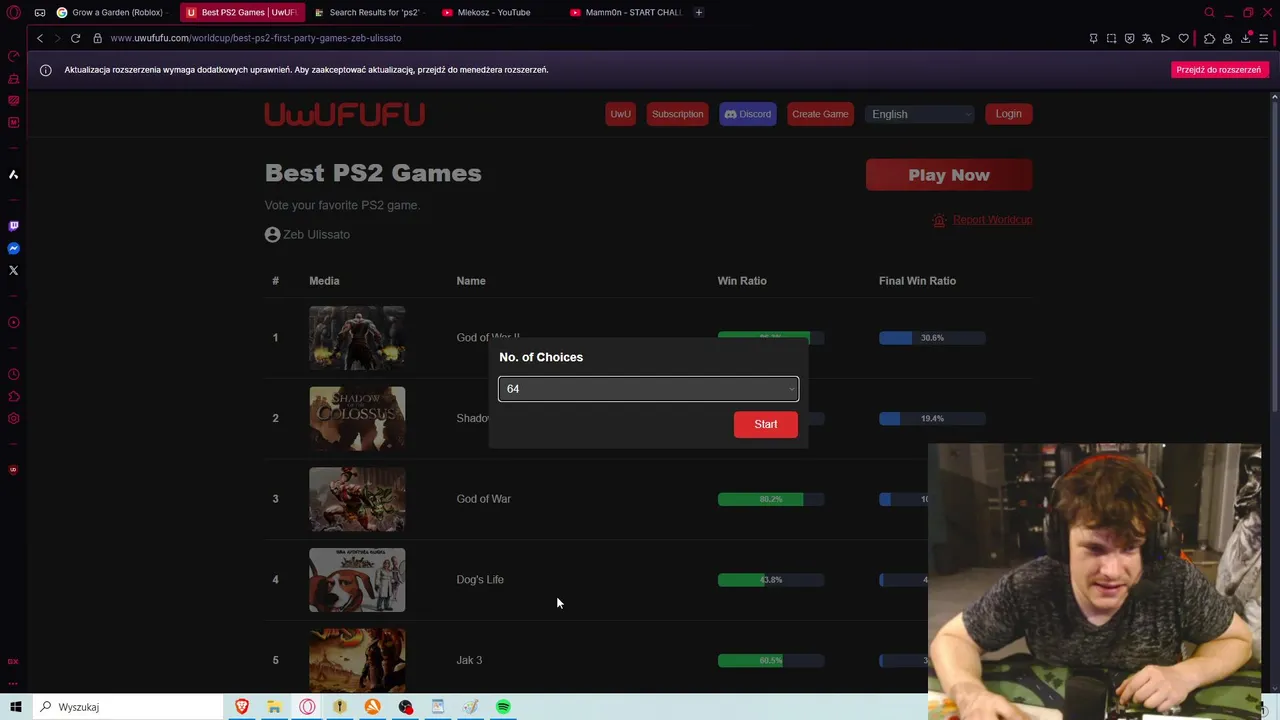
Task: Open God of War II thumbnail
Action: pos(357,338)
